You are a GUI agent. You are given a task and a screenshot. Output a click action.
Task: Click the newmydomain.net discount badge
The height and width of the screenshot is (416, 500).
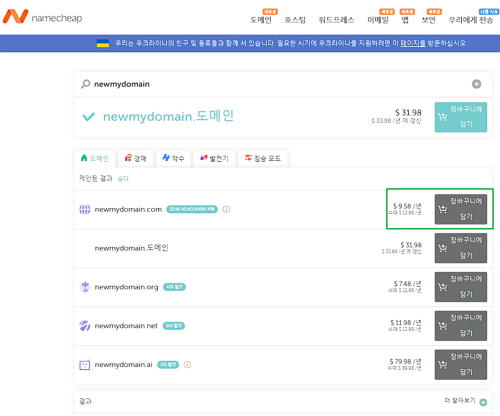click(174, 326)
